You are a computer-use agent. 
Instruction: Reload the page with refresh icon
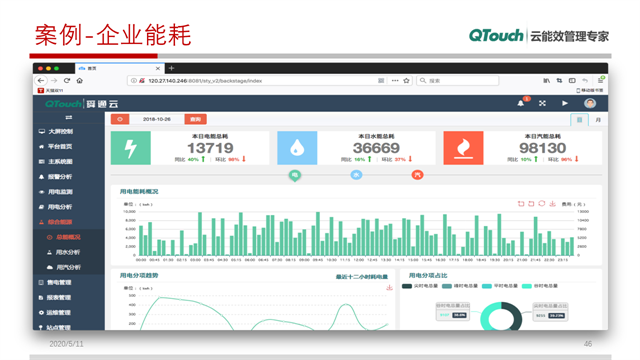(67, 80)
